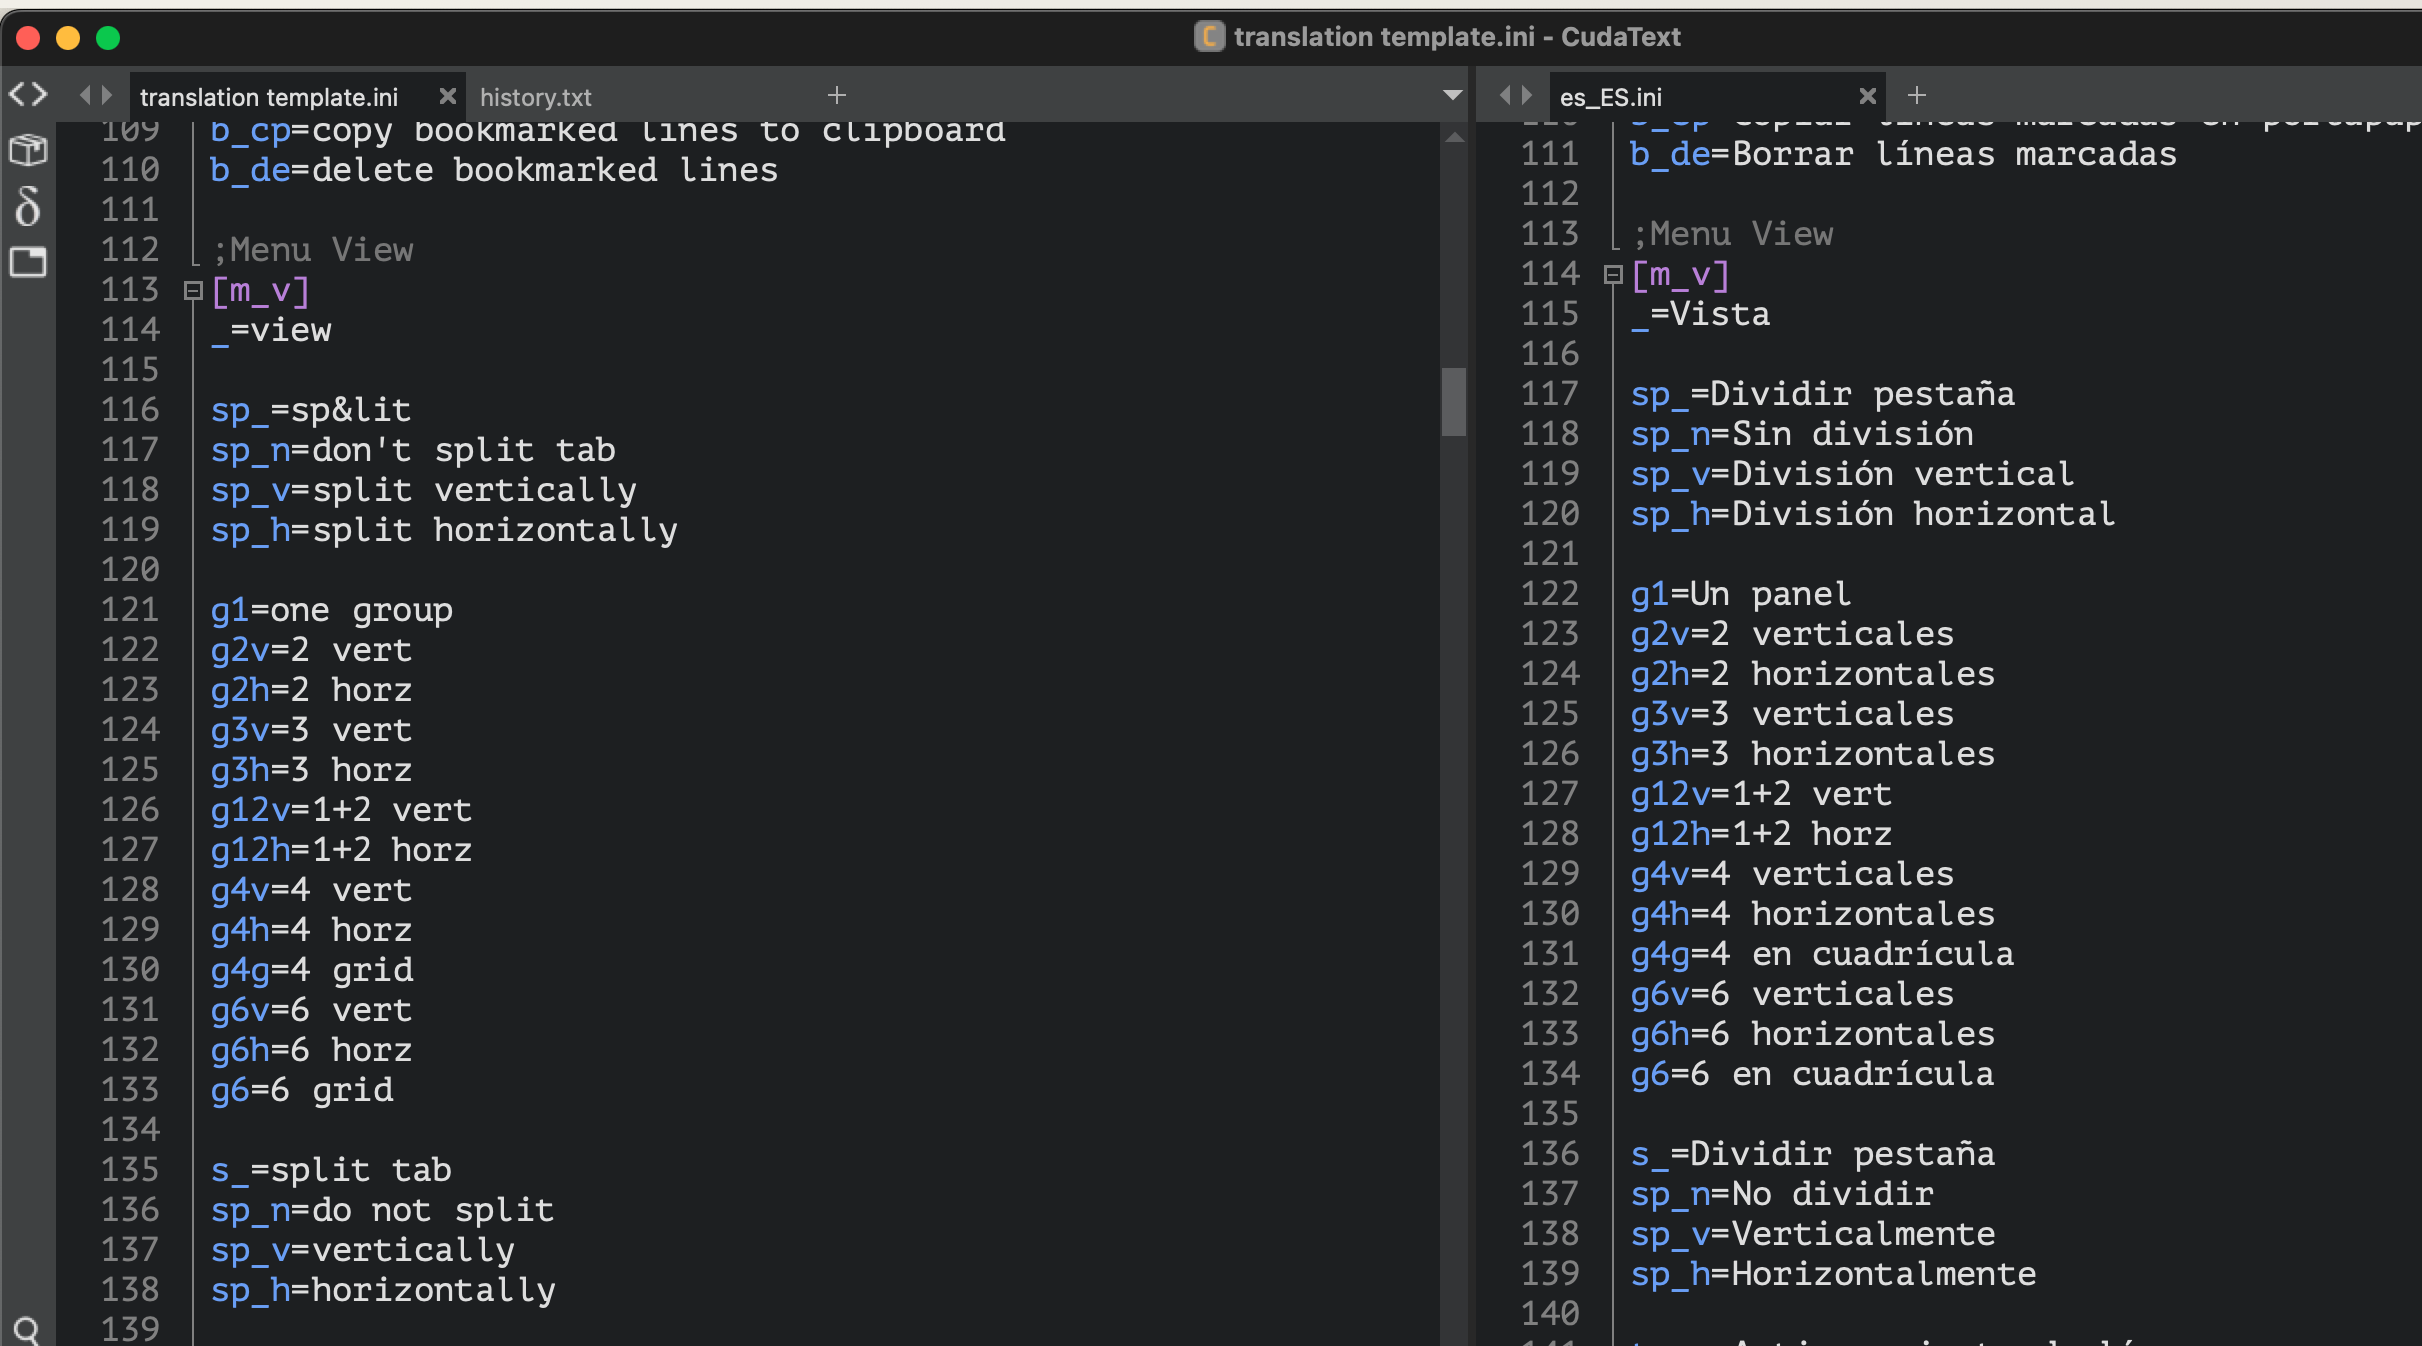Click the left editor vertical scrollbar thumb

point(1454,402)
